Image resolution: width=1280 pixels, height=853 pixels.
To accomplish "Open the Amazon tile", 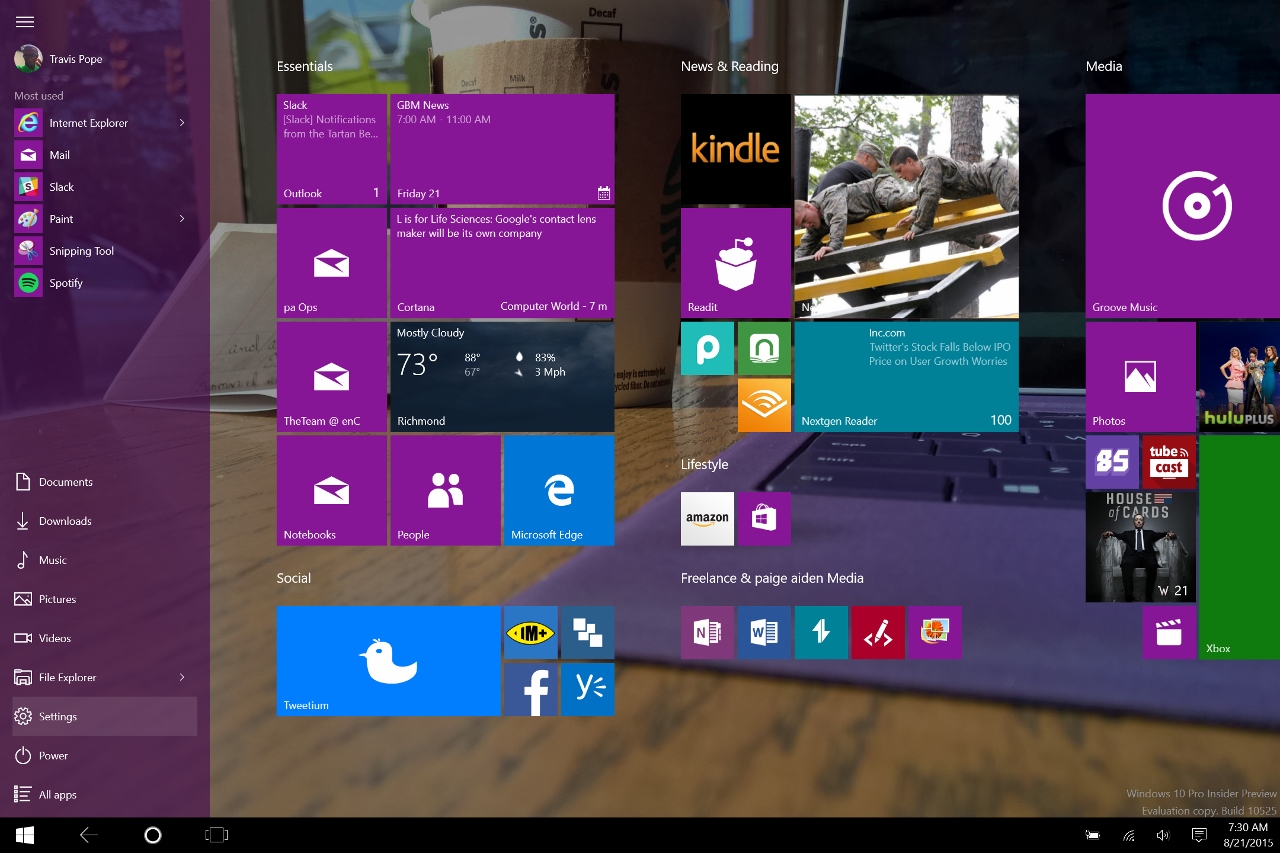I will 707,519.
